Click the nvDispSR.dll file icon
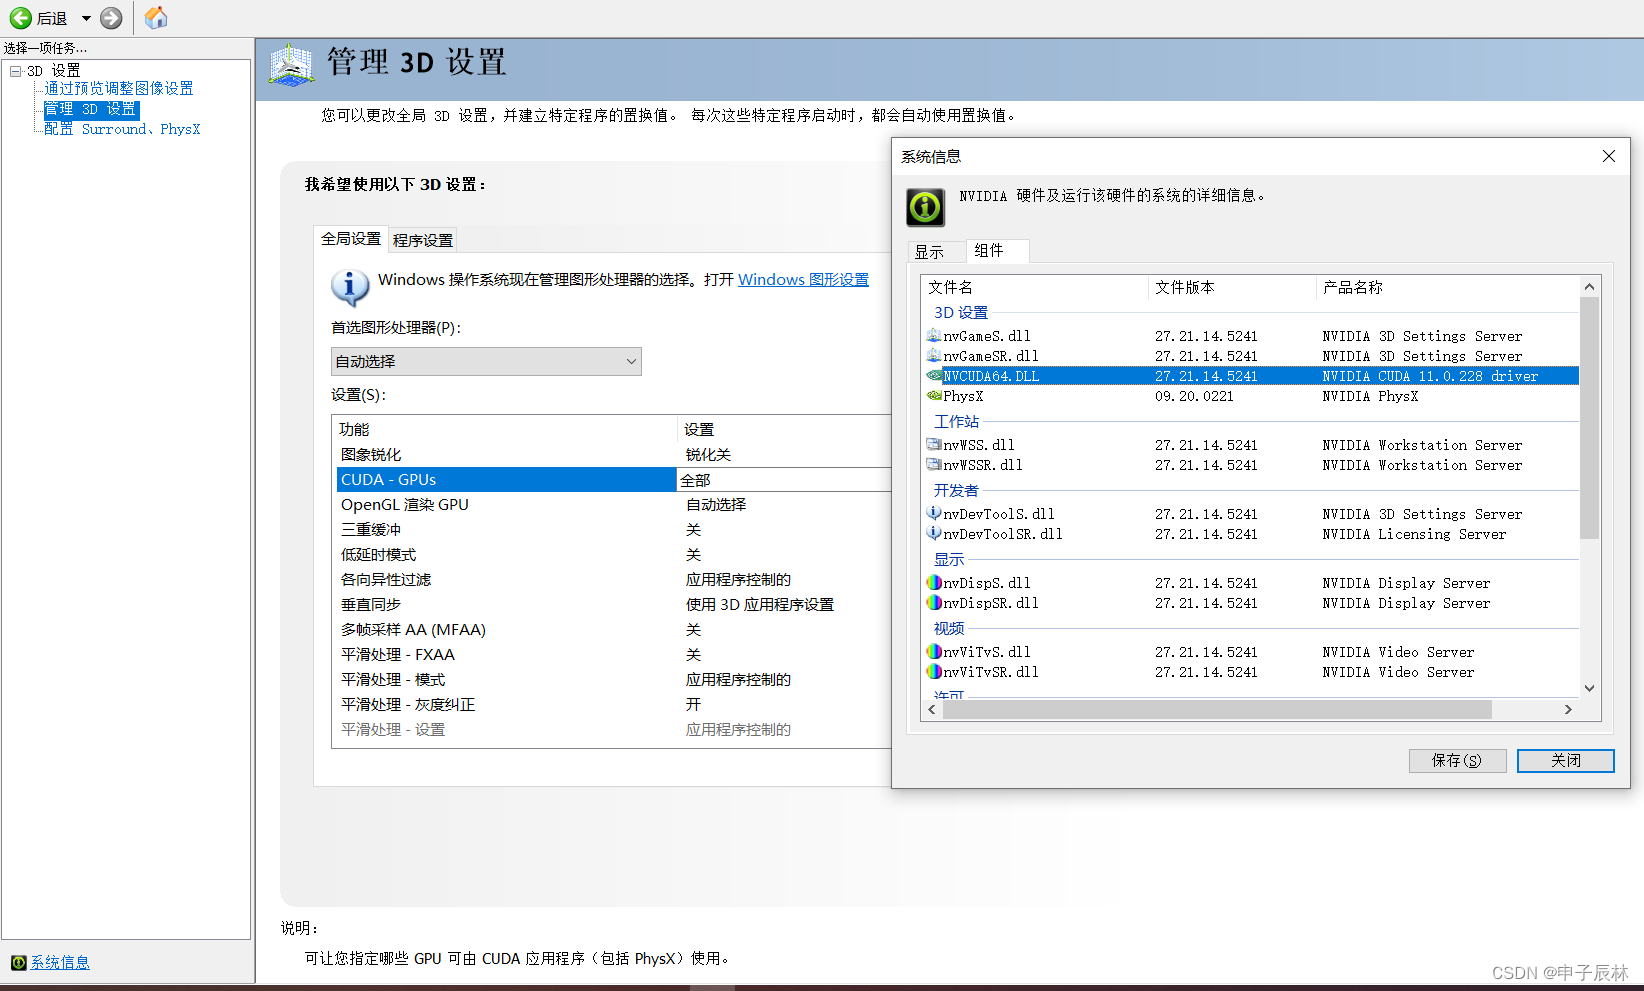 (x=934, y=603)
